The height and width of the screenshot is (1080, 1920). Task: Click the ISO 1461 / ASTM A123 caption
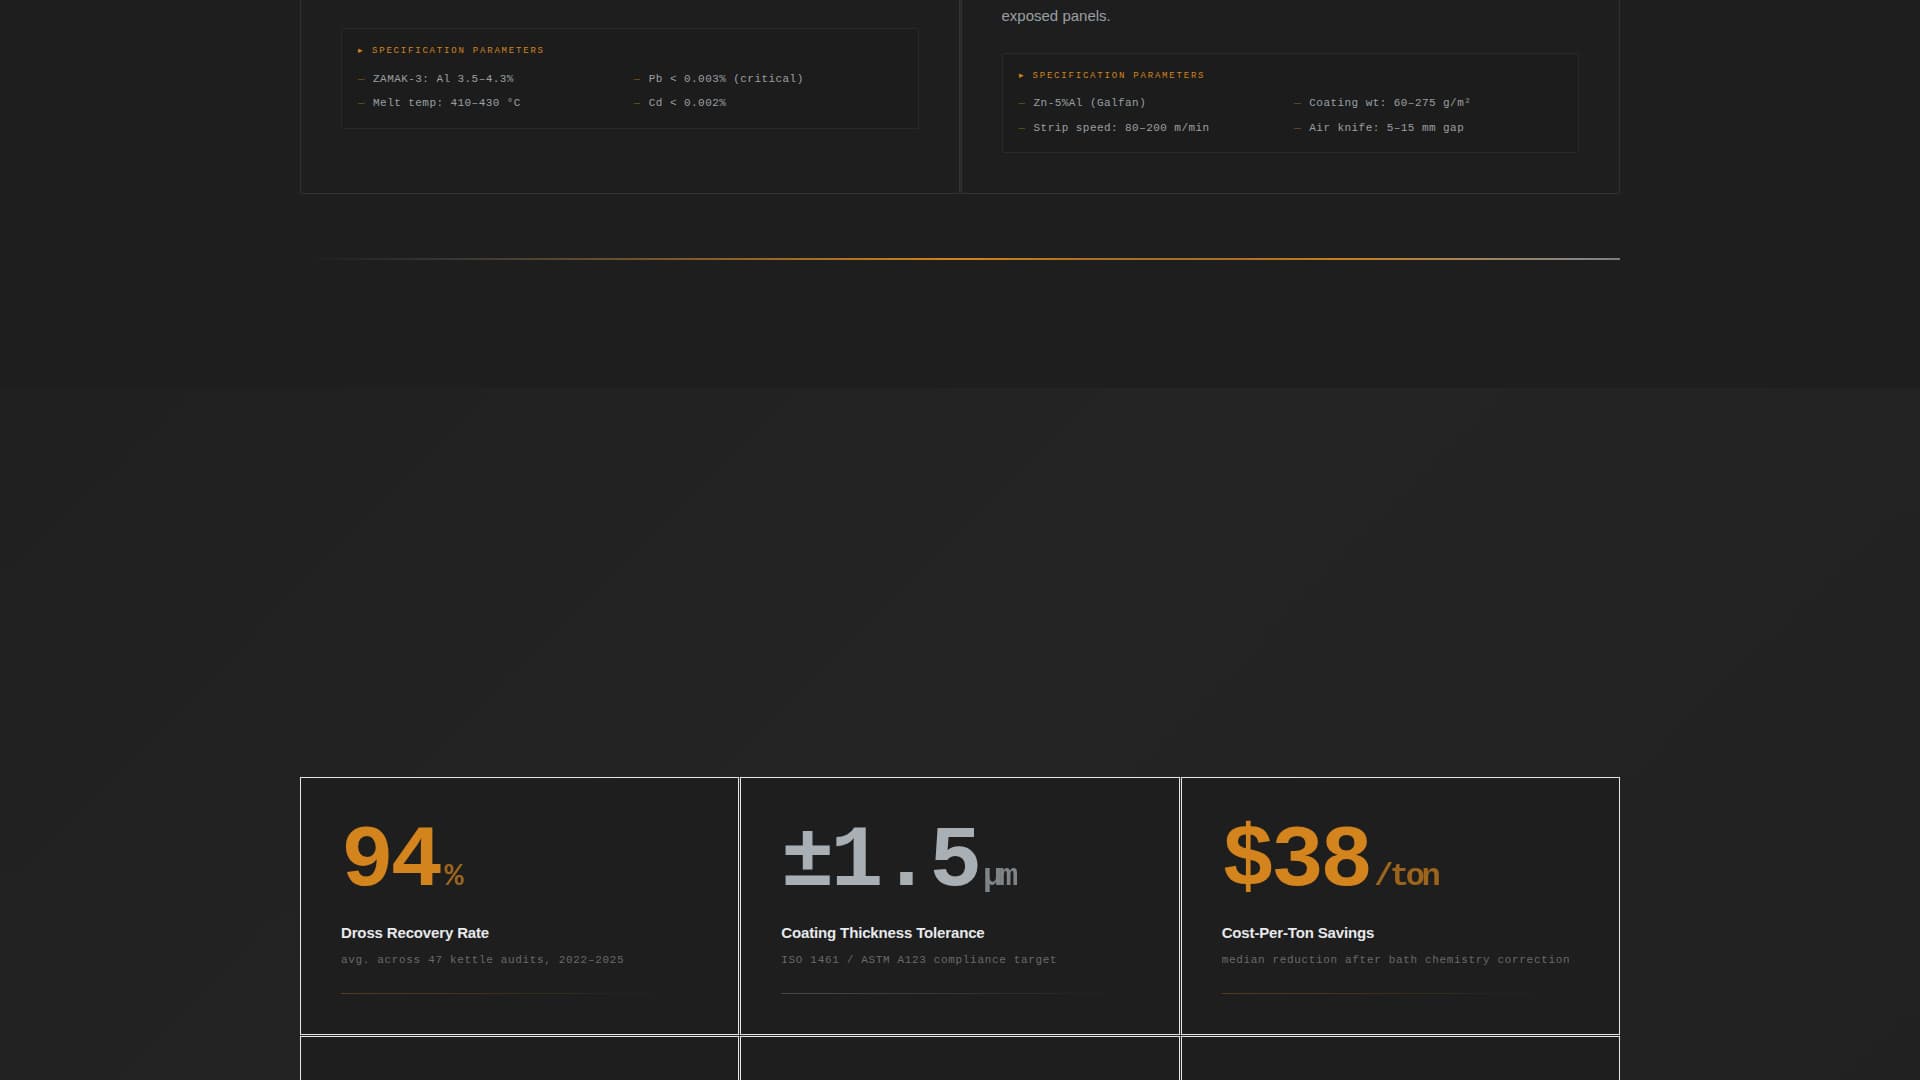918,960
